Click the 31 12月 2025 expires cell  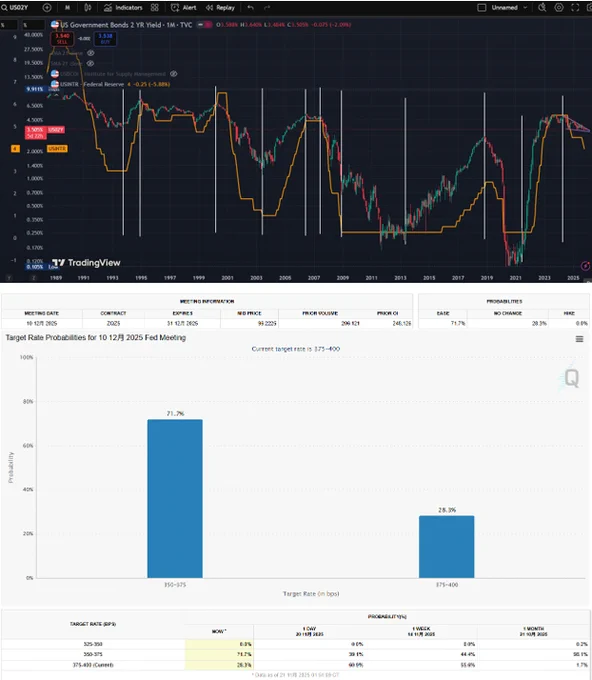tap(183, 324)
